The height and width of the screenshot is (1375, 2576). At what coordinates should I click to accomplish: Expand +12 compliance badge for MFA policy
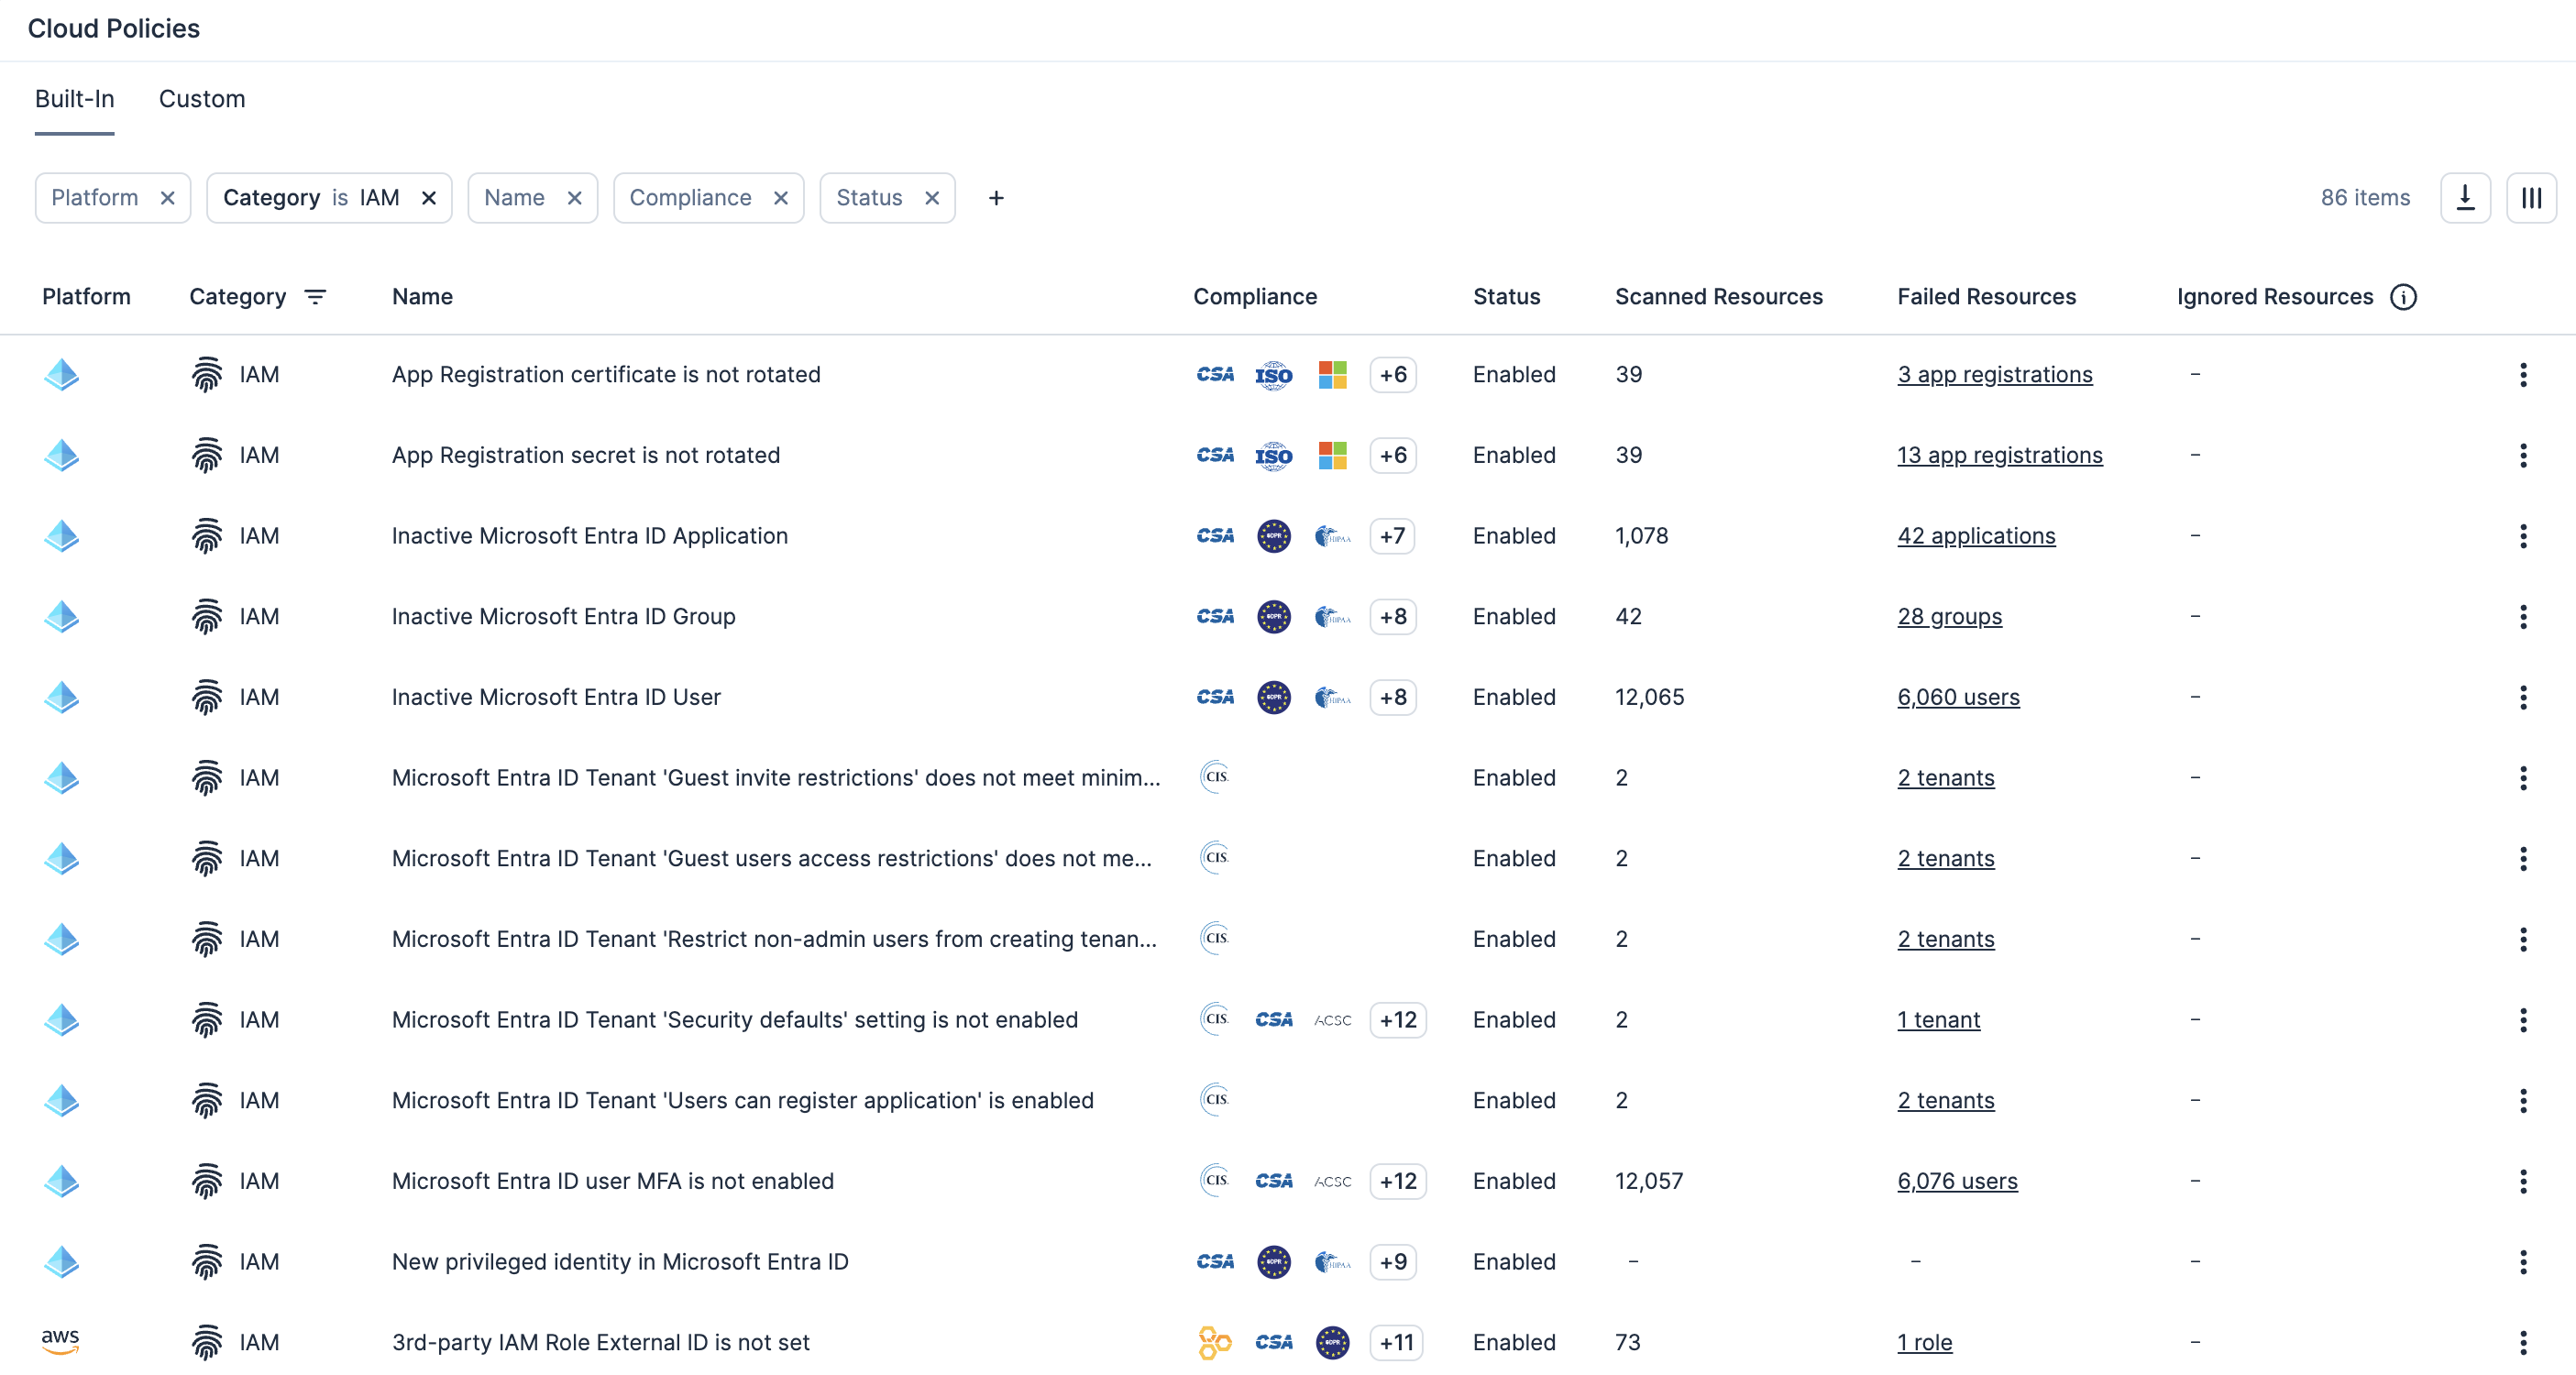(x=1397, y=1181)
